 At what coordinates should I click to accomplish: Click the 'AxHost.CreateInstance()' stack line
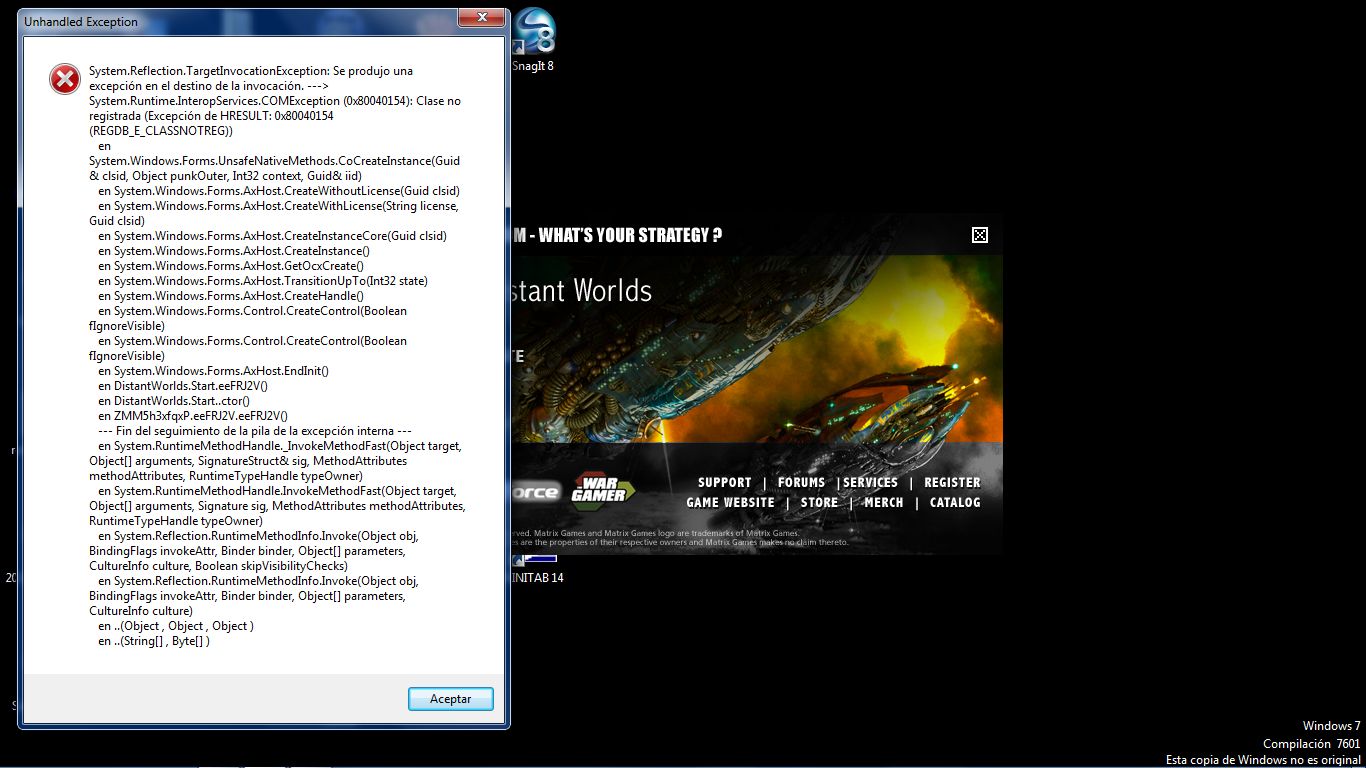click(234, 251)
